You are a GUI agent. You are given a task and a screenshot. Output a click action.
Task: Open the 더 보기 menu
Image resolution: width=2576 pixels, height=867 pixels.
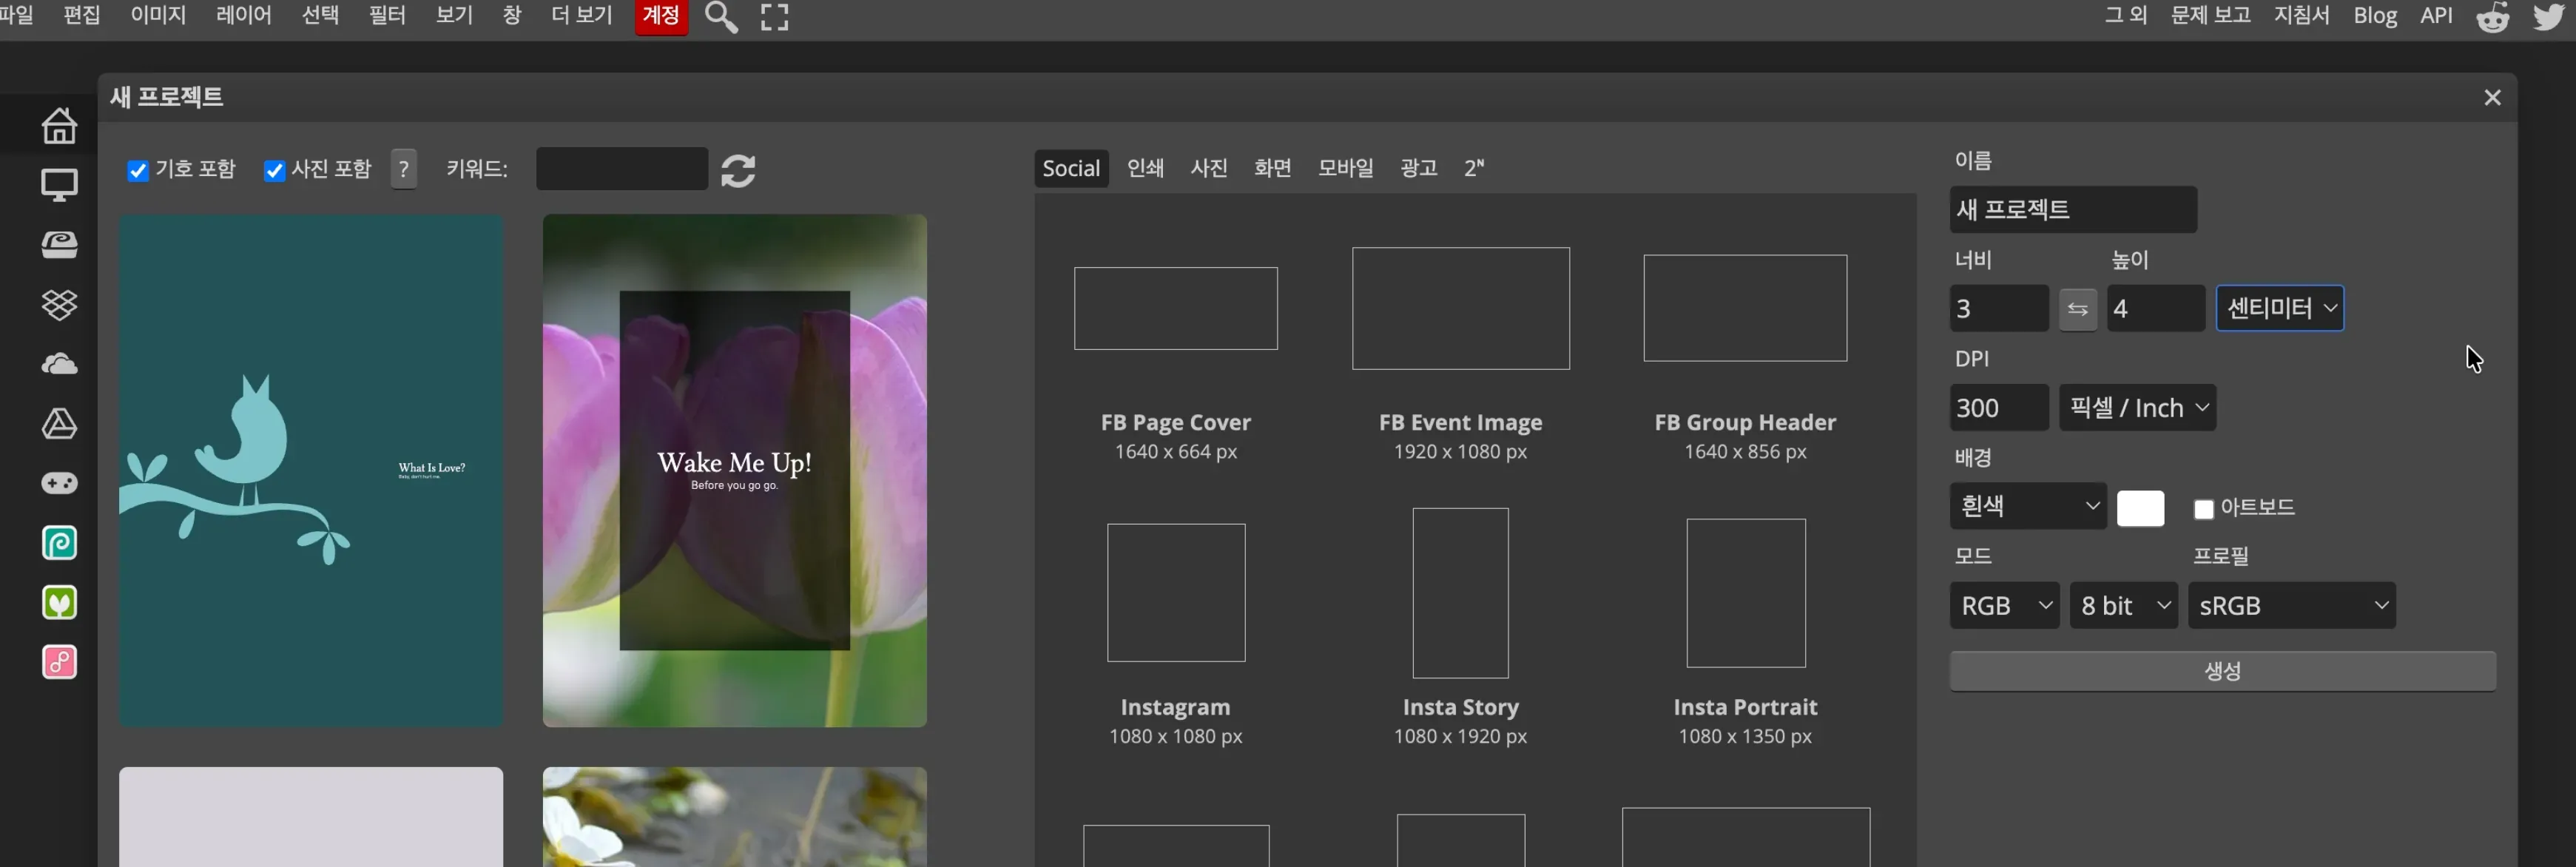pyautogui.click(x=581, y=16)
